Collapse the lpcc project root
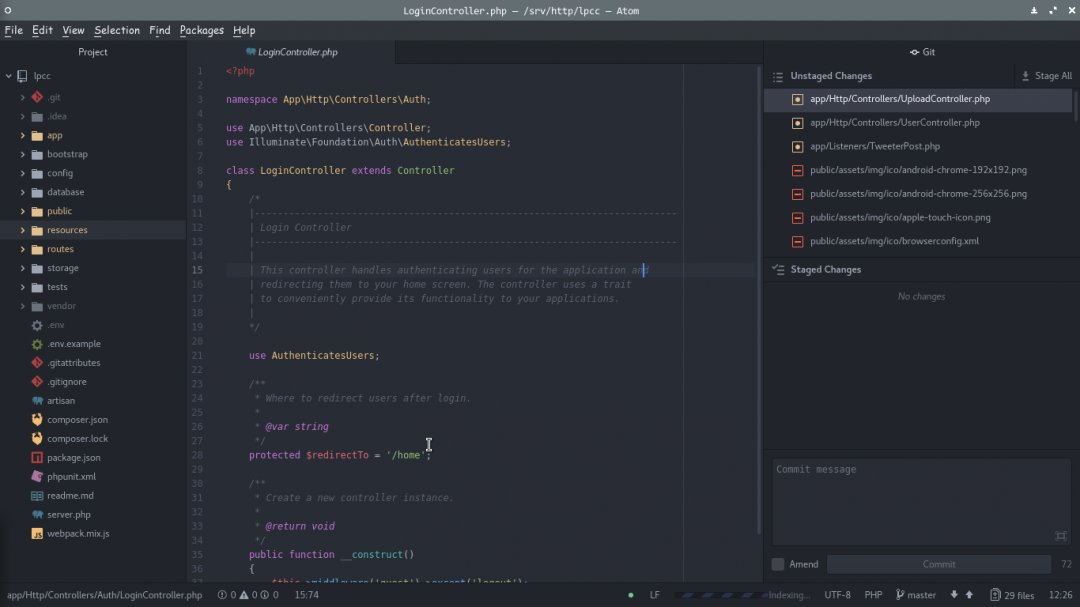Image resolution: width=1080 pixels, height=607 pixels. point(8,76)
